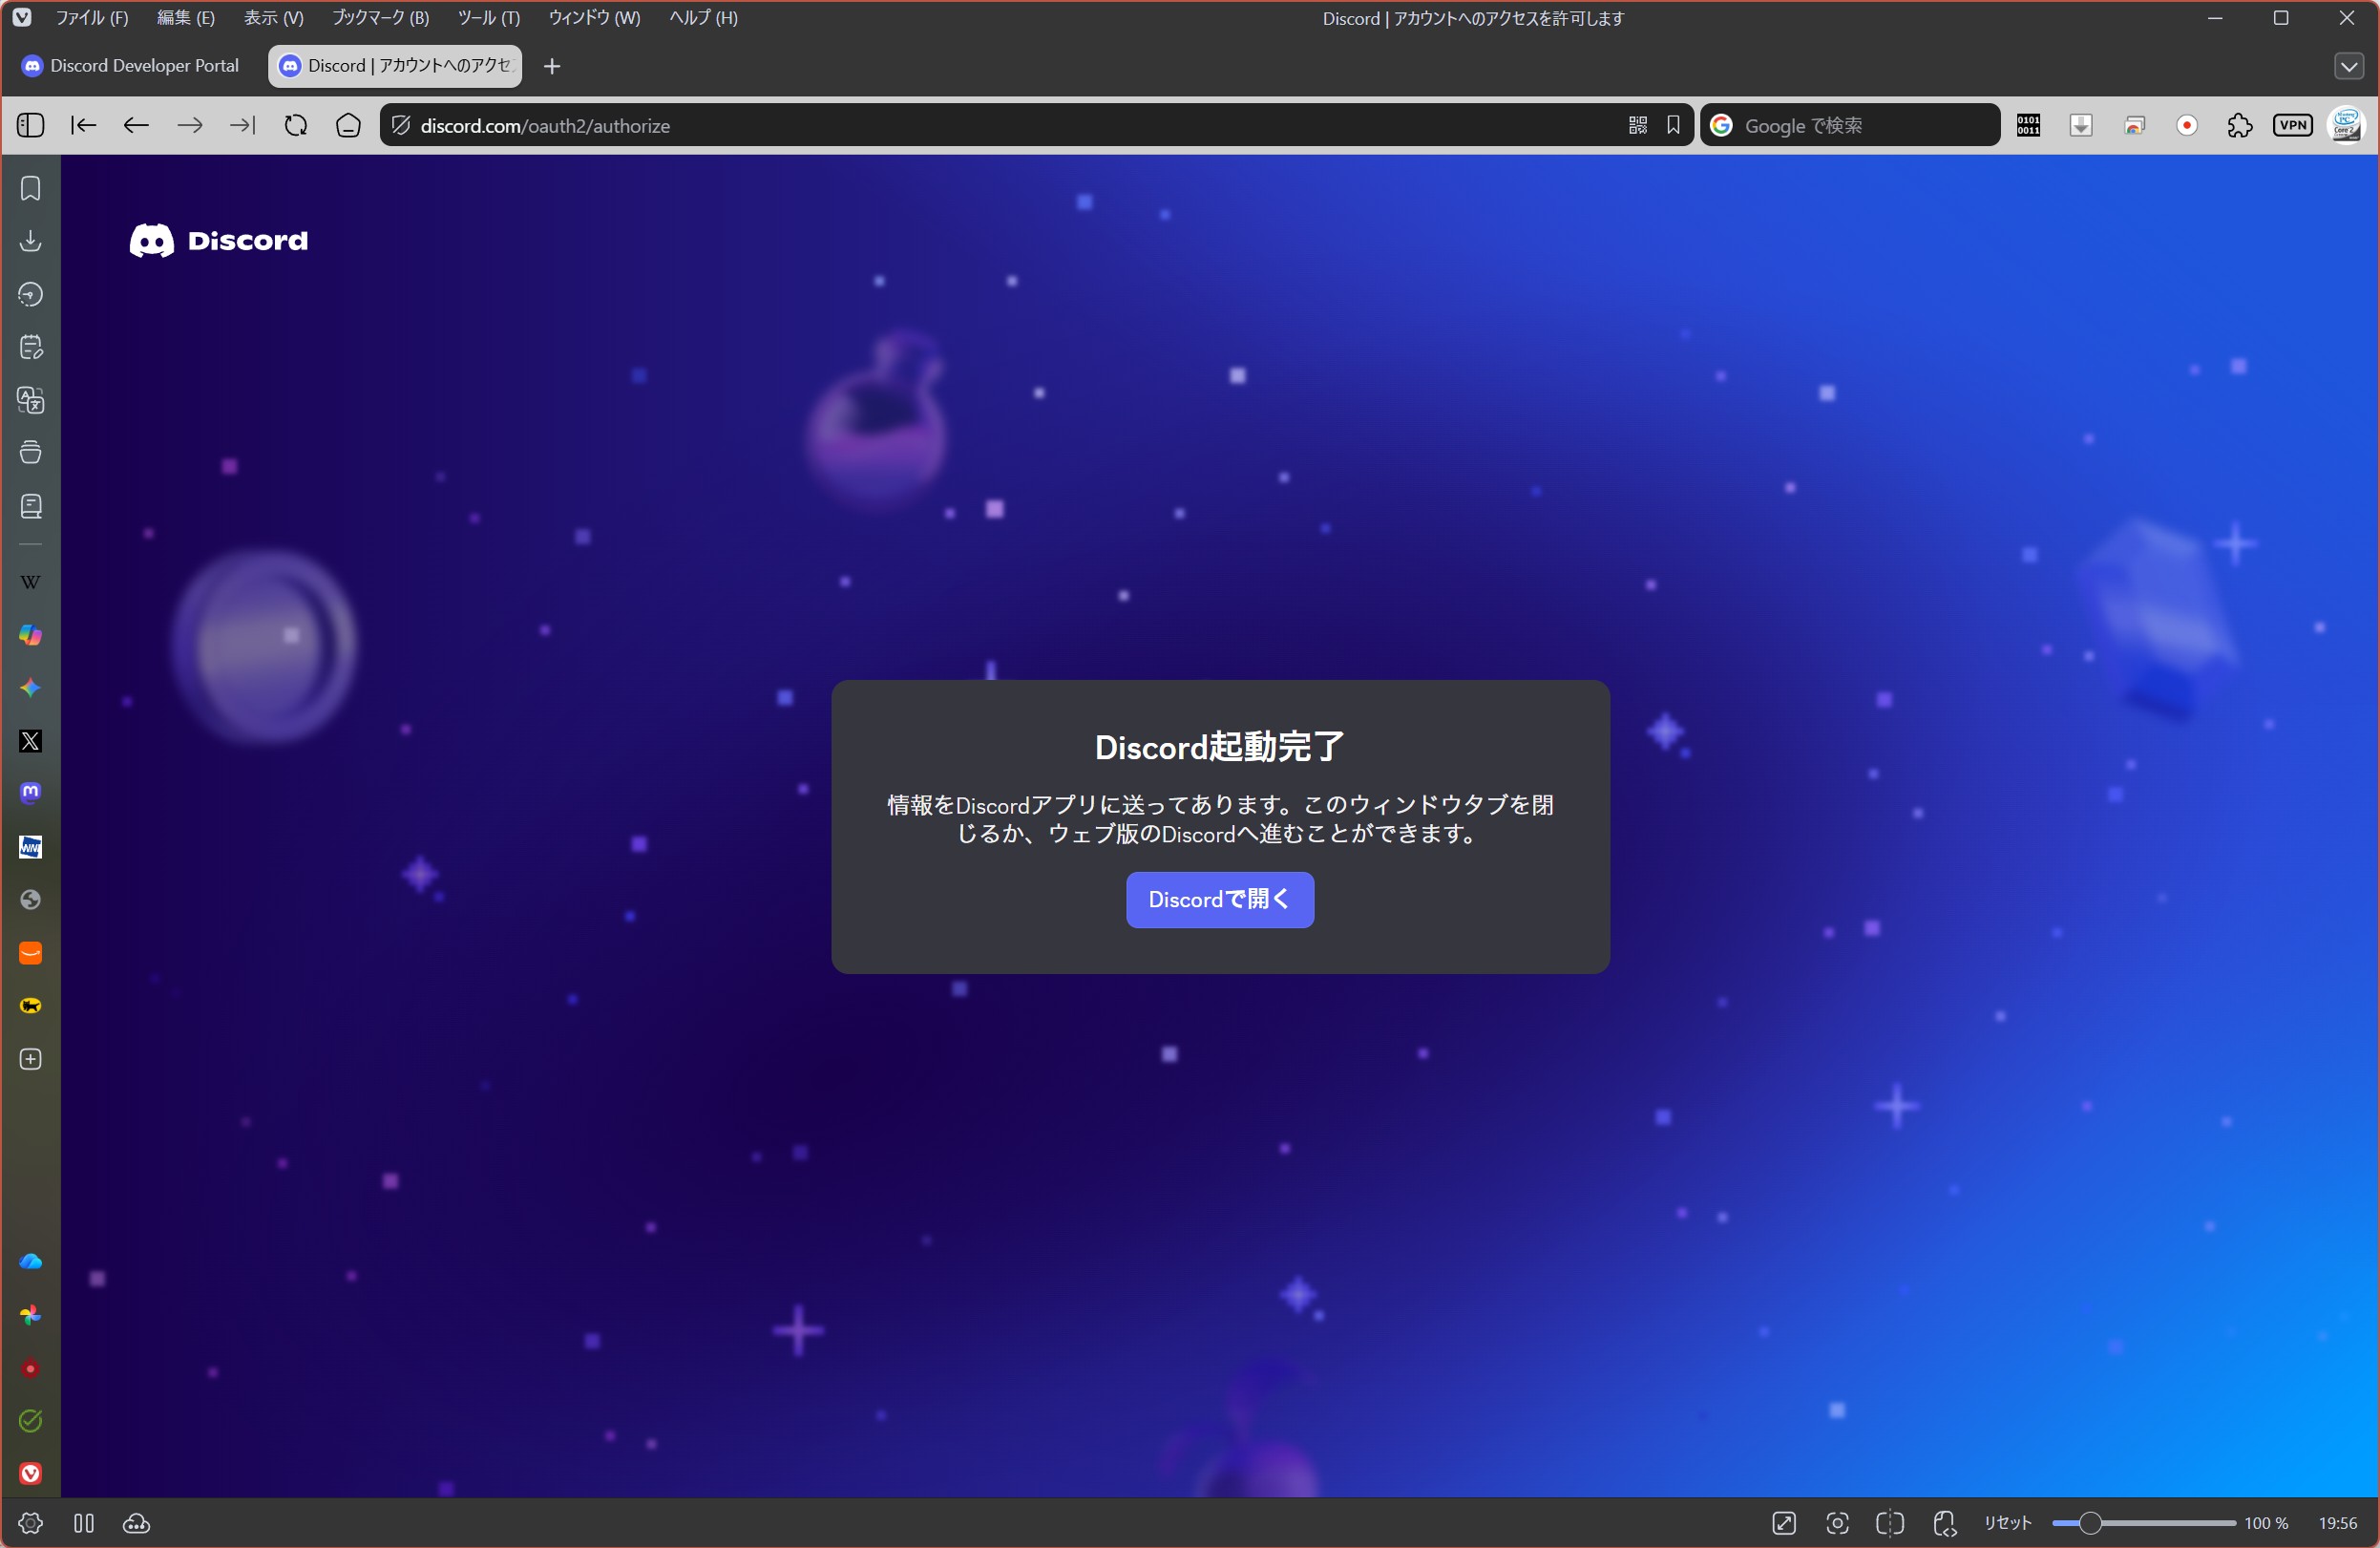Open the extensions puzzle piece menu
Image resolution: width=2380 pixels, height=1548 pixels.
click(x=2240, y=125)
